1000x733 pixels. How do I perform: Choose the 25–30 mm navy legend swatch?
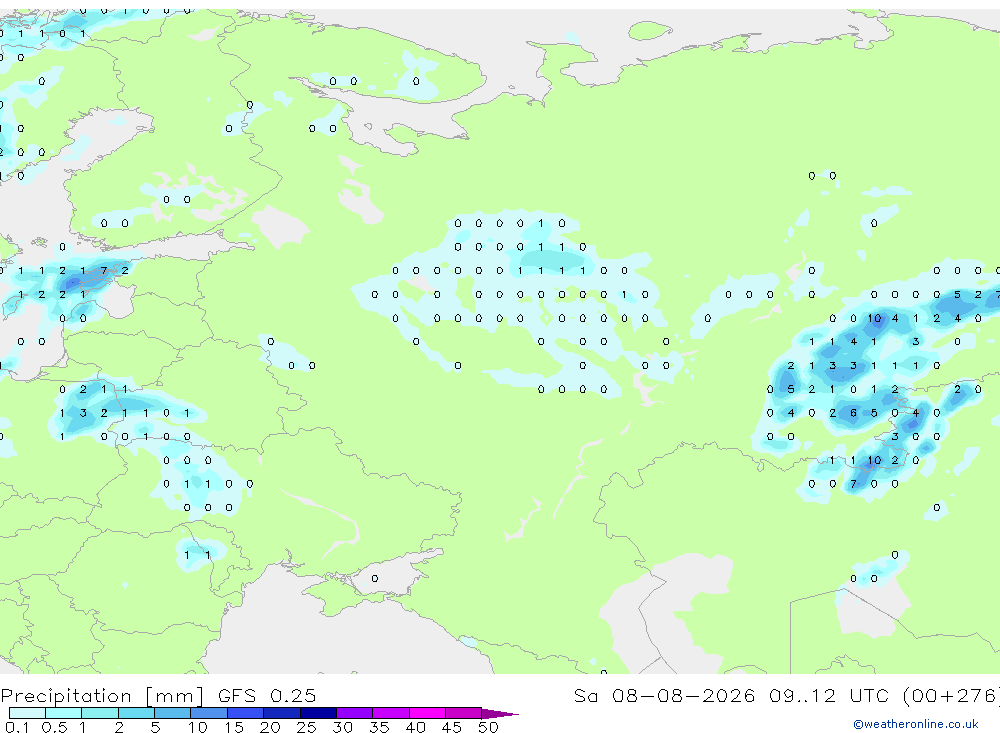[x=318, y=713]
